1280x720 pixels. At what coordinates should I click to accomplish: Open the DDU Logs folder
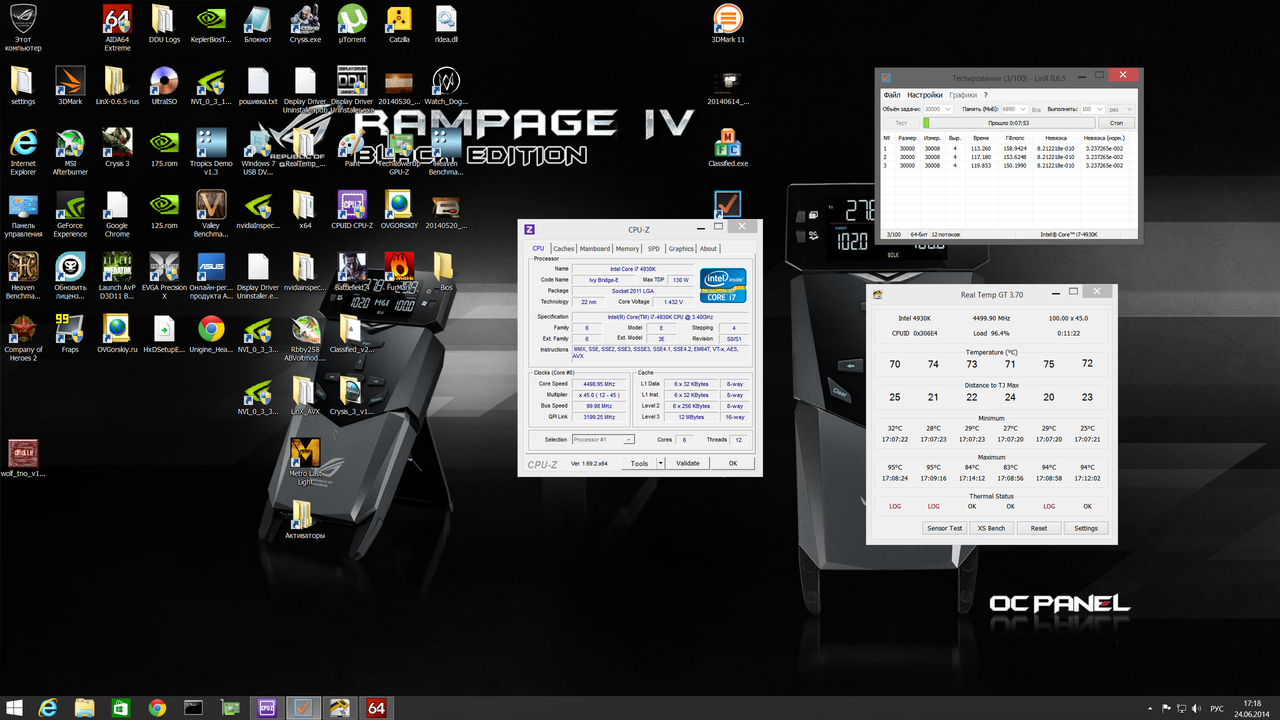pyautogui.click(x=164, y=23)
